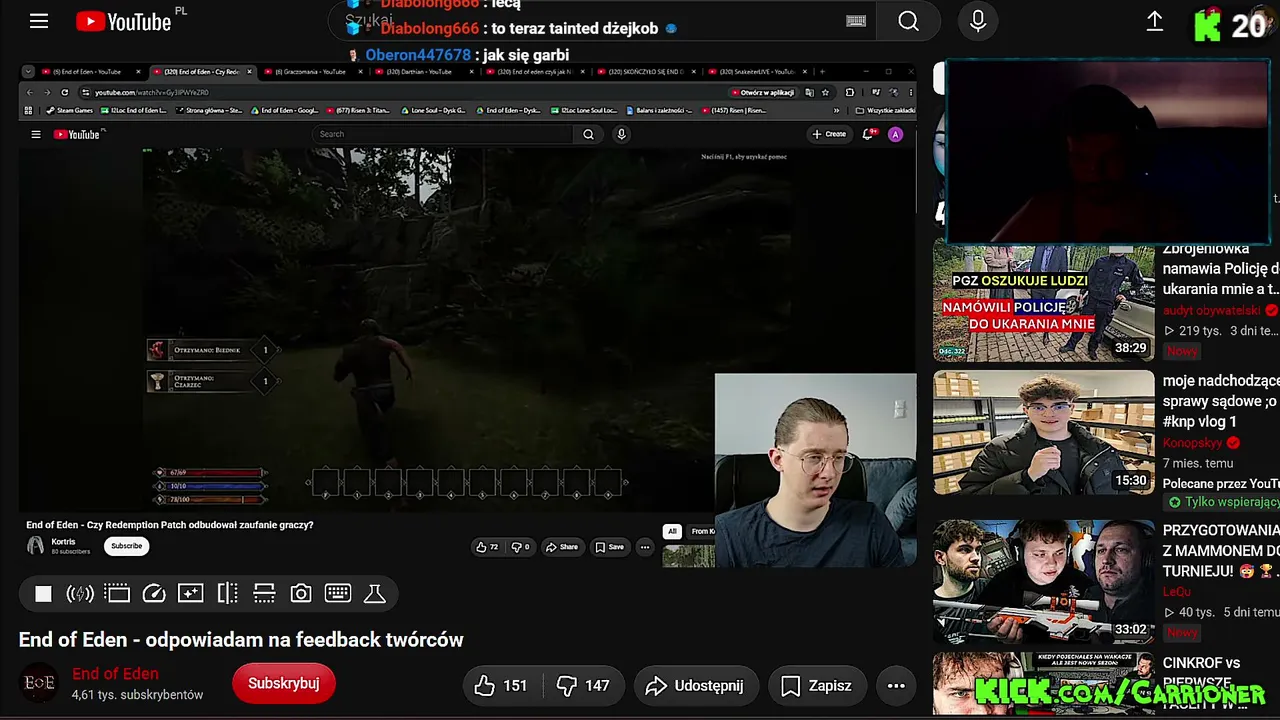The width and height of the screenshot is (1280, 720).
Task: Save the video using Zapisz
Action: [816, 685]
